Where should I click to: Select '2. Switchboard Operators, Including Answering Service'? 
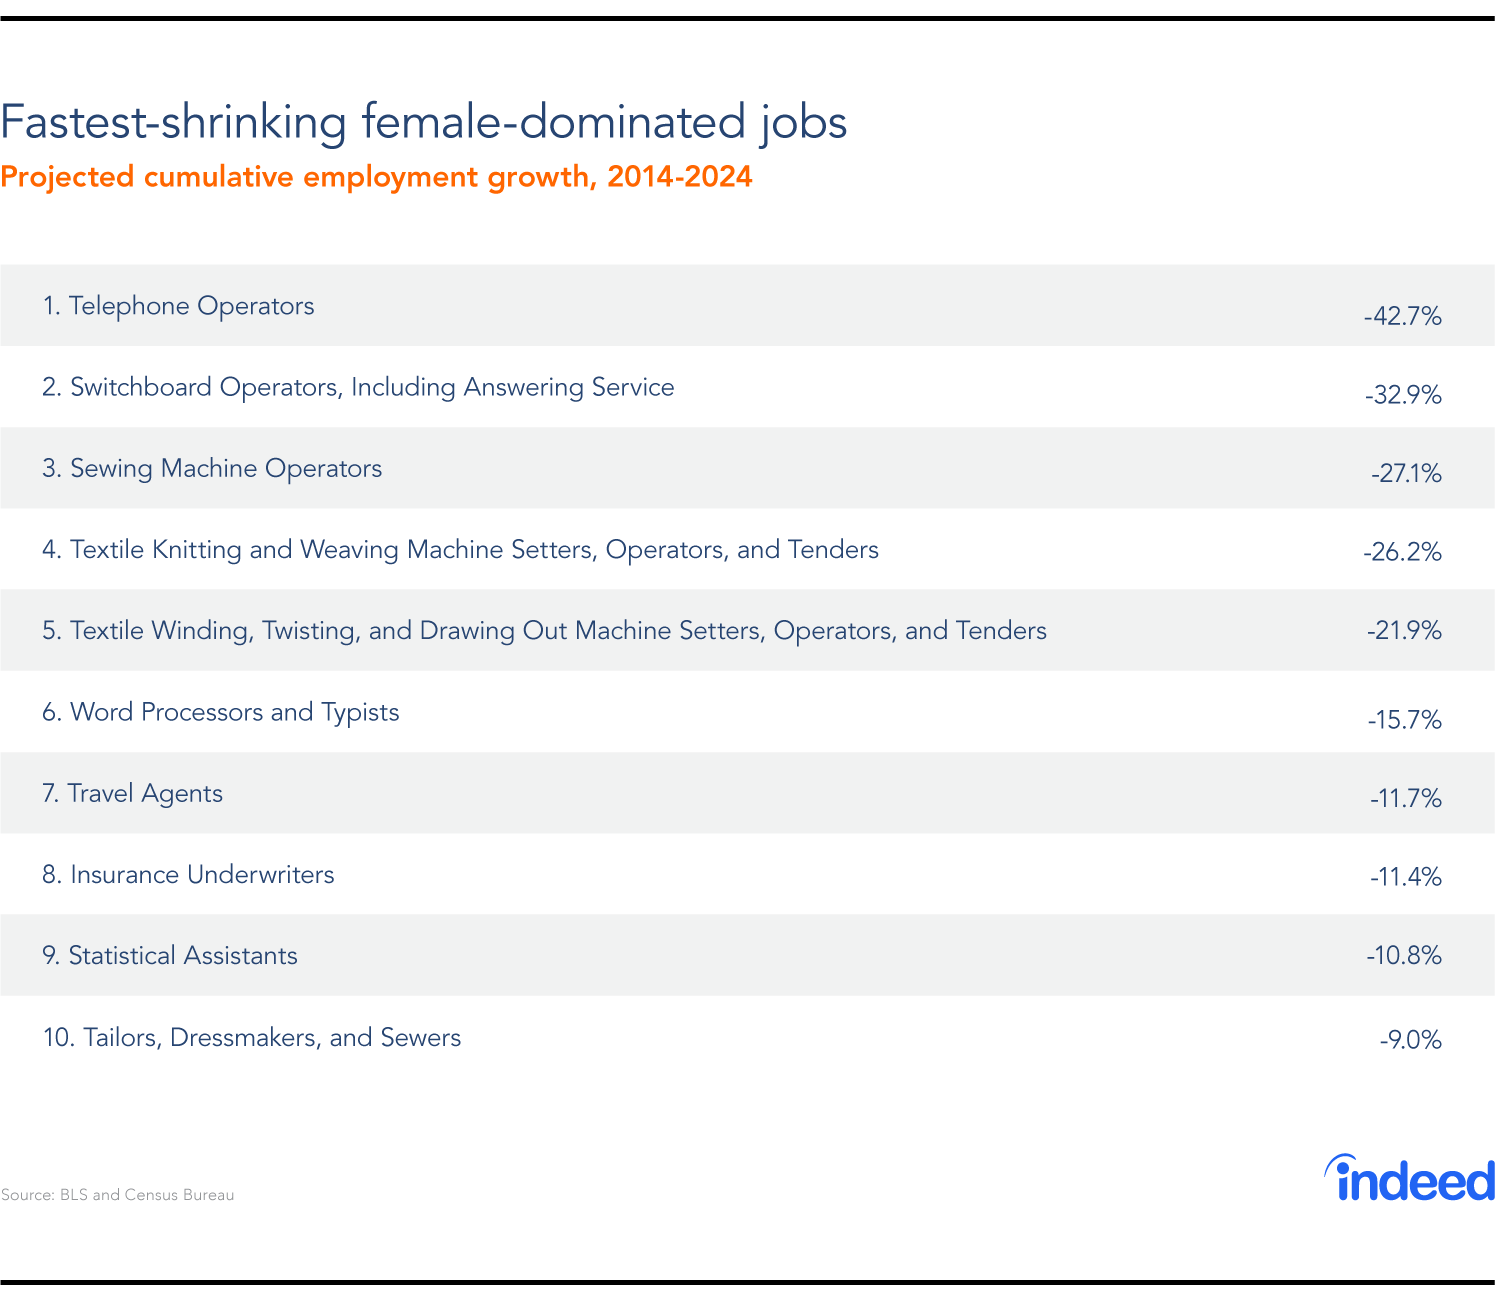click(358, 387)
